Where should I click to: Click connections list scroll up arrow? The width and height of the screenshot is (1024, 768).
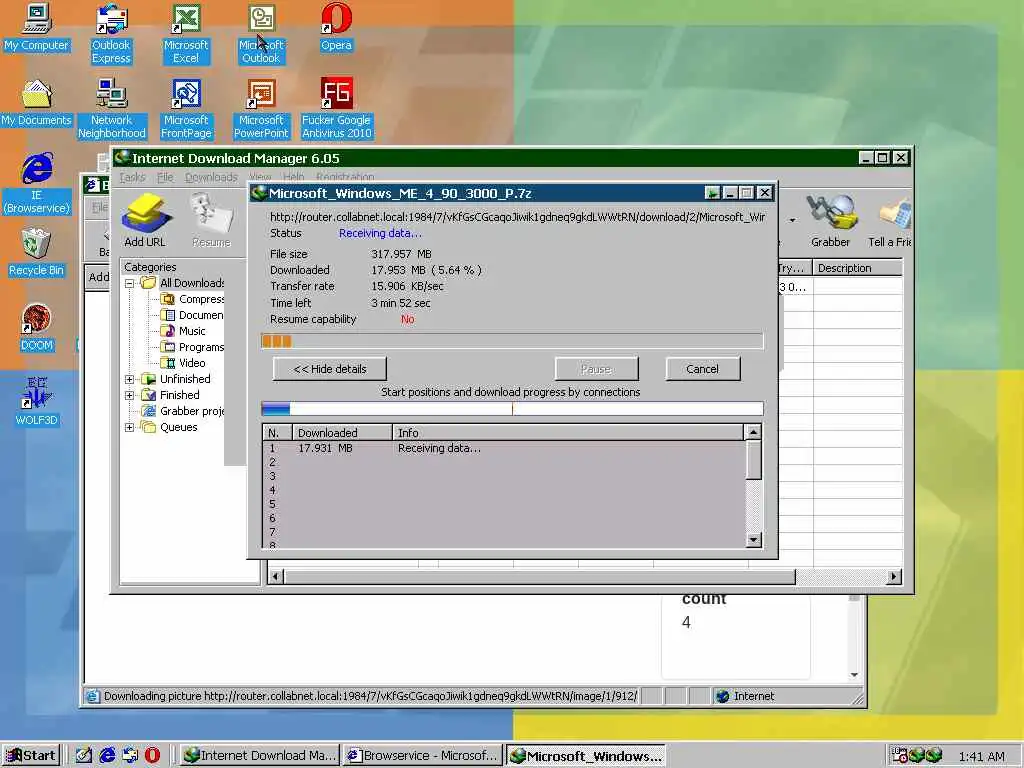click(753, 432)
